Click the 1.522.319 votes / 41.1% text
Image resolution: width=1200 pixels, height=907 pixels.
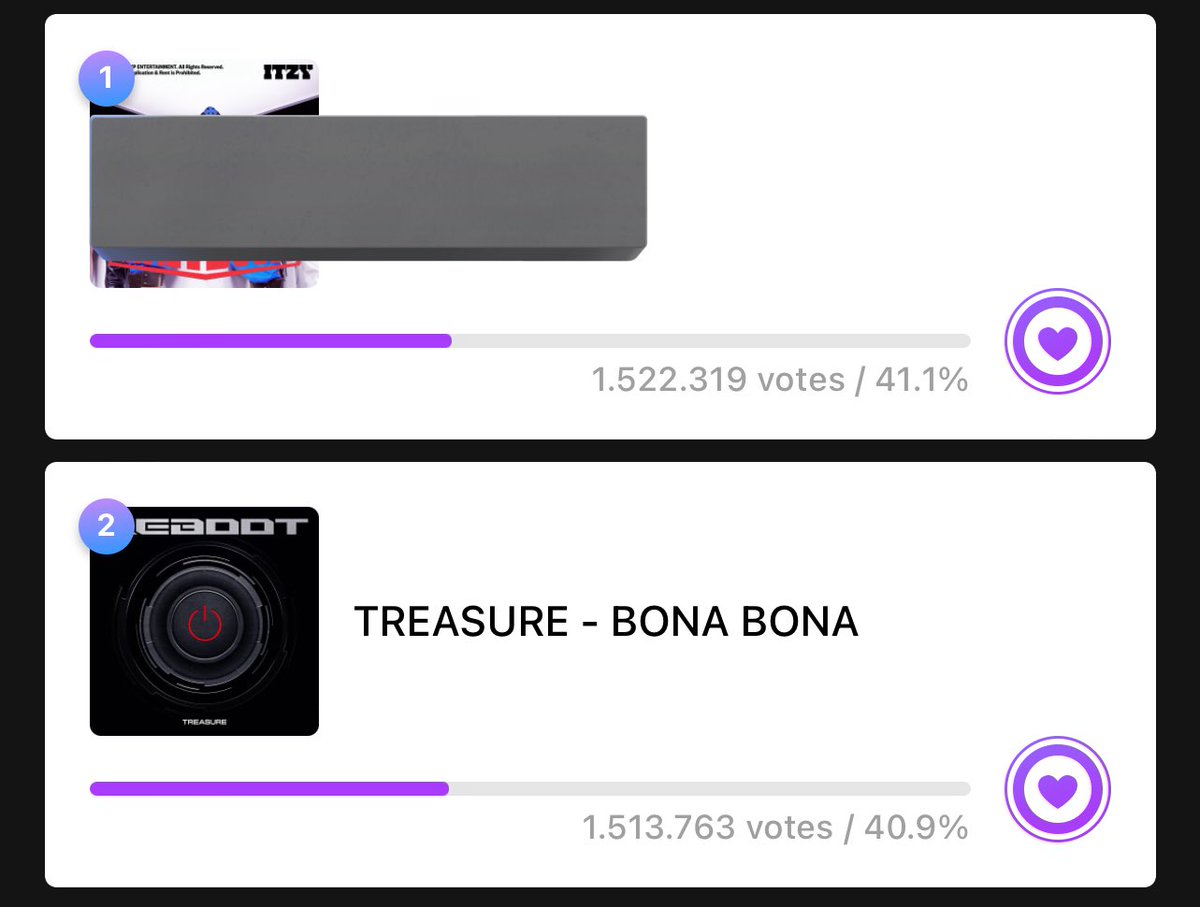pos(780,380)
